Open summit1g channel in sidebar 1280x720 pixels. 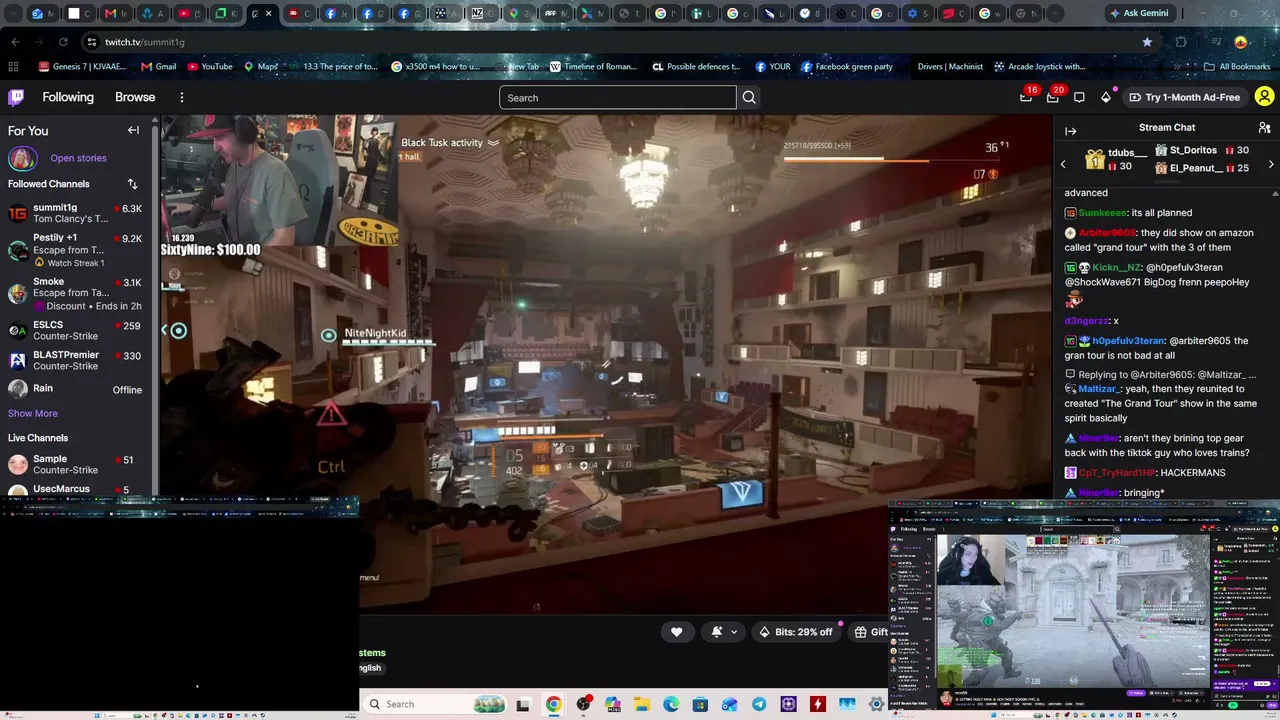76,213
